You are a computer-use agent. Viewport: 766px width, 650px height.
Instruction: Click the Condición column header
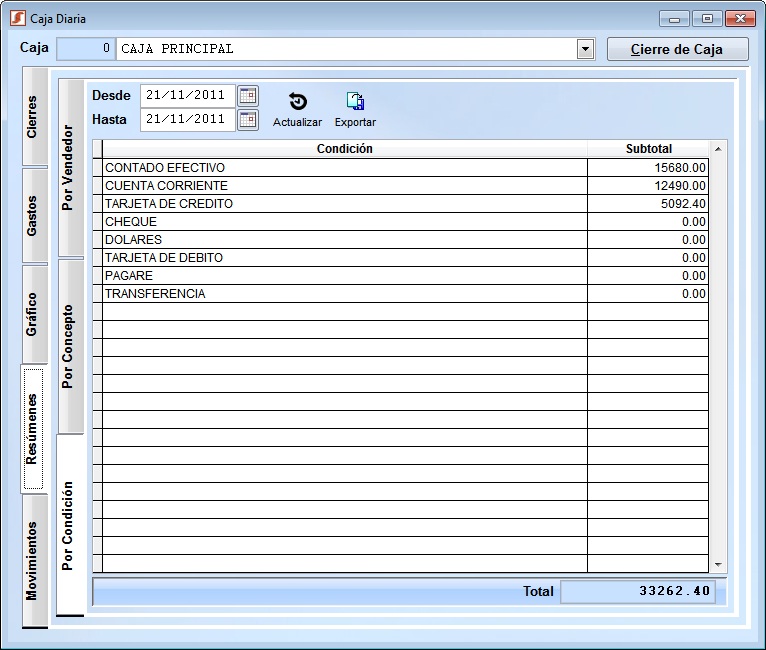[344, 149]
